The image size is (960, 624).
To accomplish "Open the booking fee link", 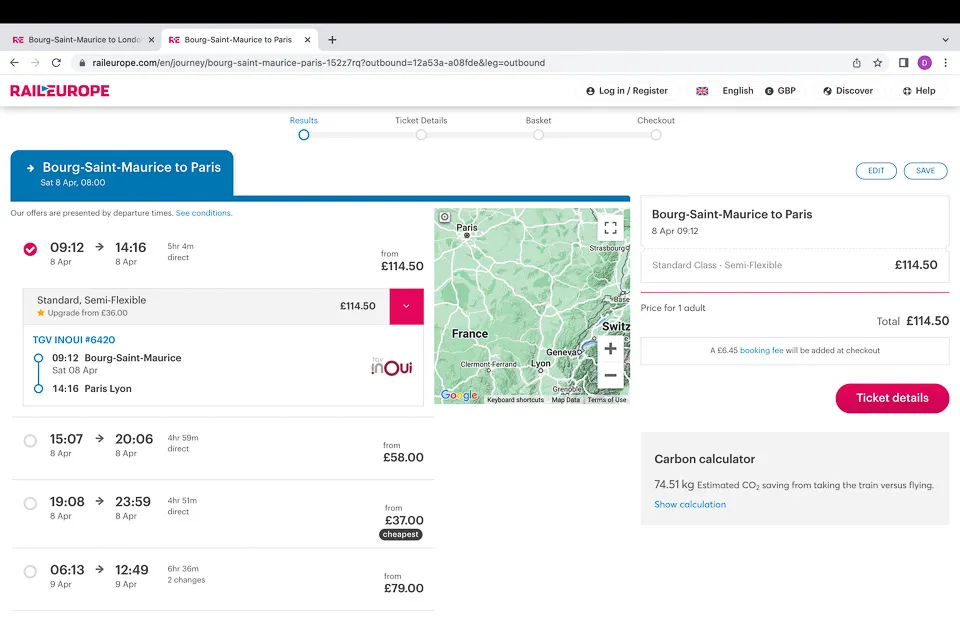I will point(762,350).
